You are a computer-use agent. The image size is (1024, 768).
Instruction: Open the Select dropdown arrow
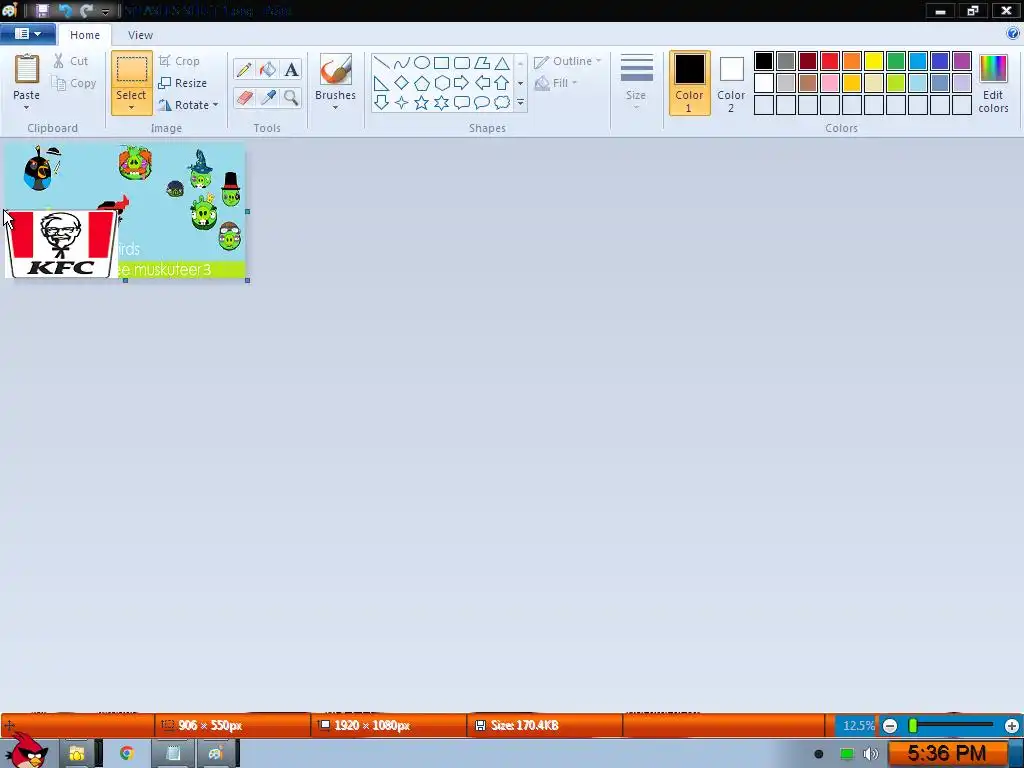click(131, 108)
